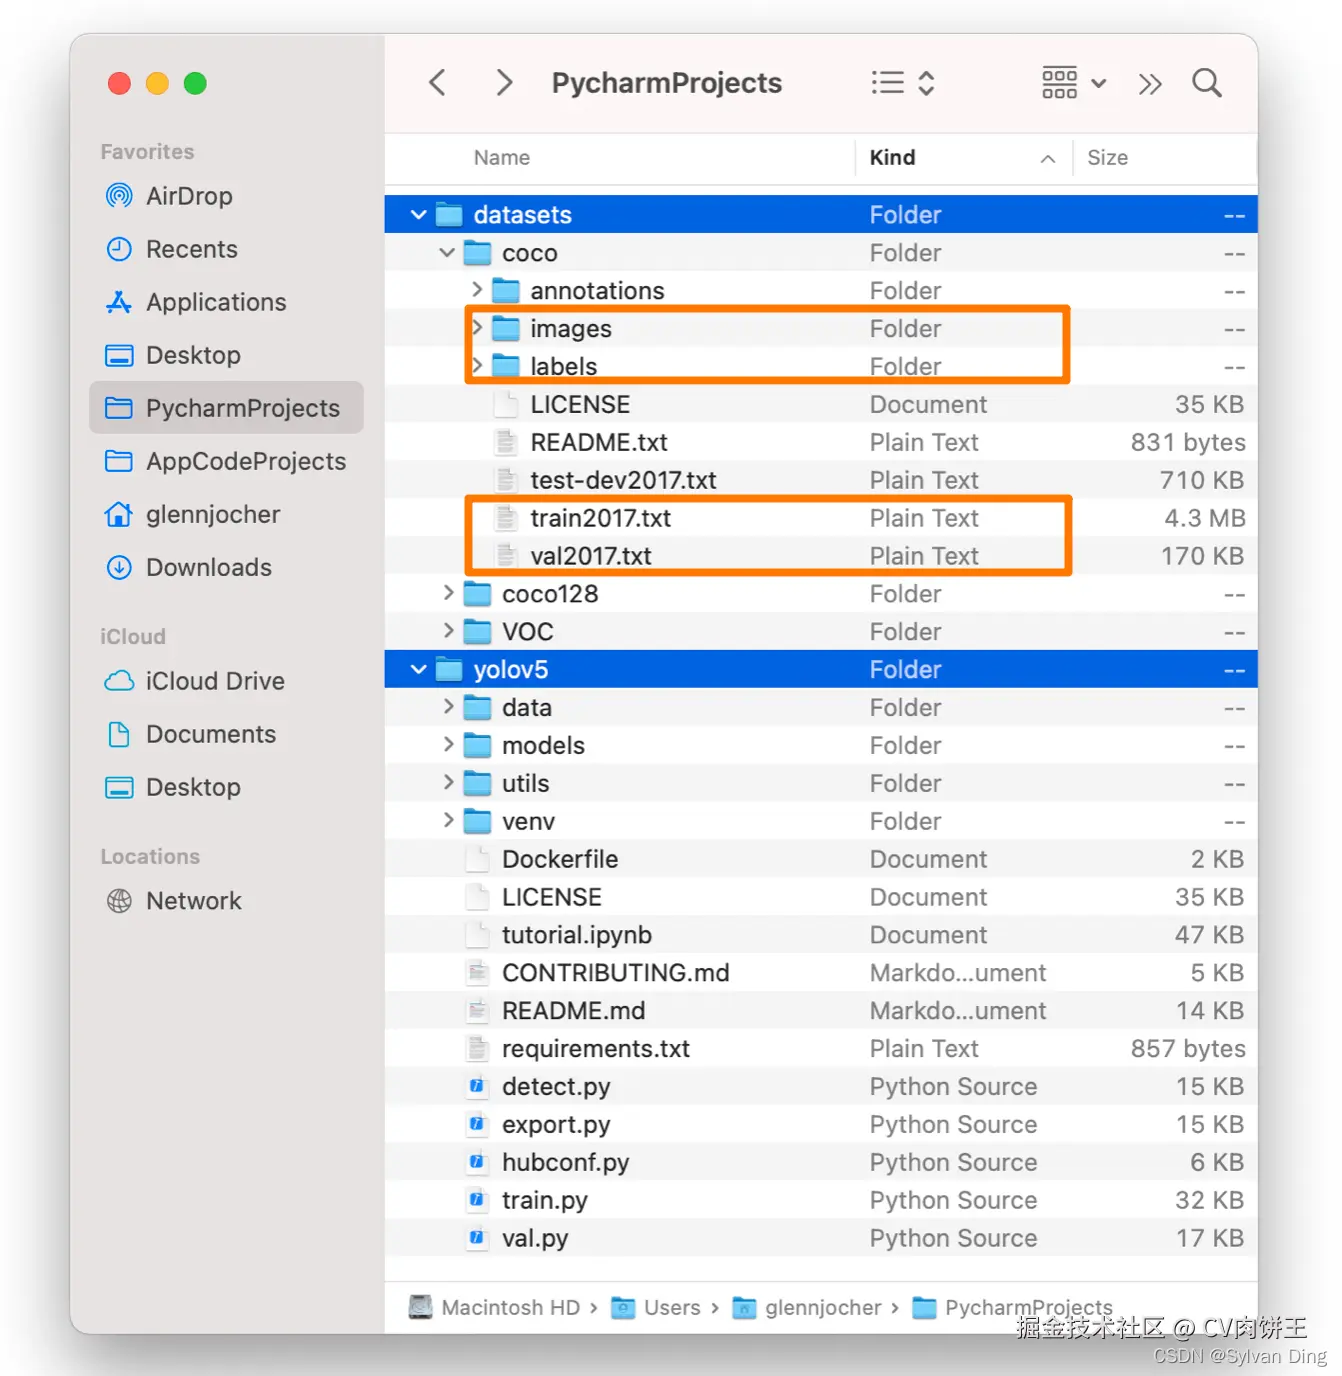Select the yolov5 LICENSE file (35 KB)
Viewport: 1342px width, 1376px height.
pyautogui.click(x=821, y=897)
